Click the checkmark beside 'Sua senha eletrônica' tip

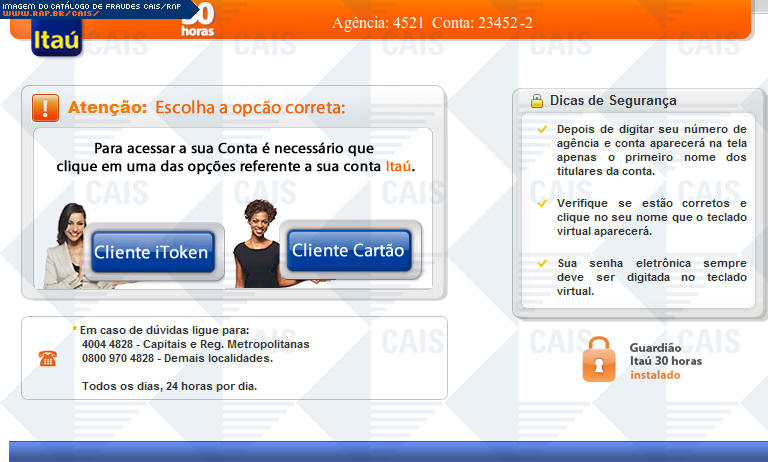[542, 263]
